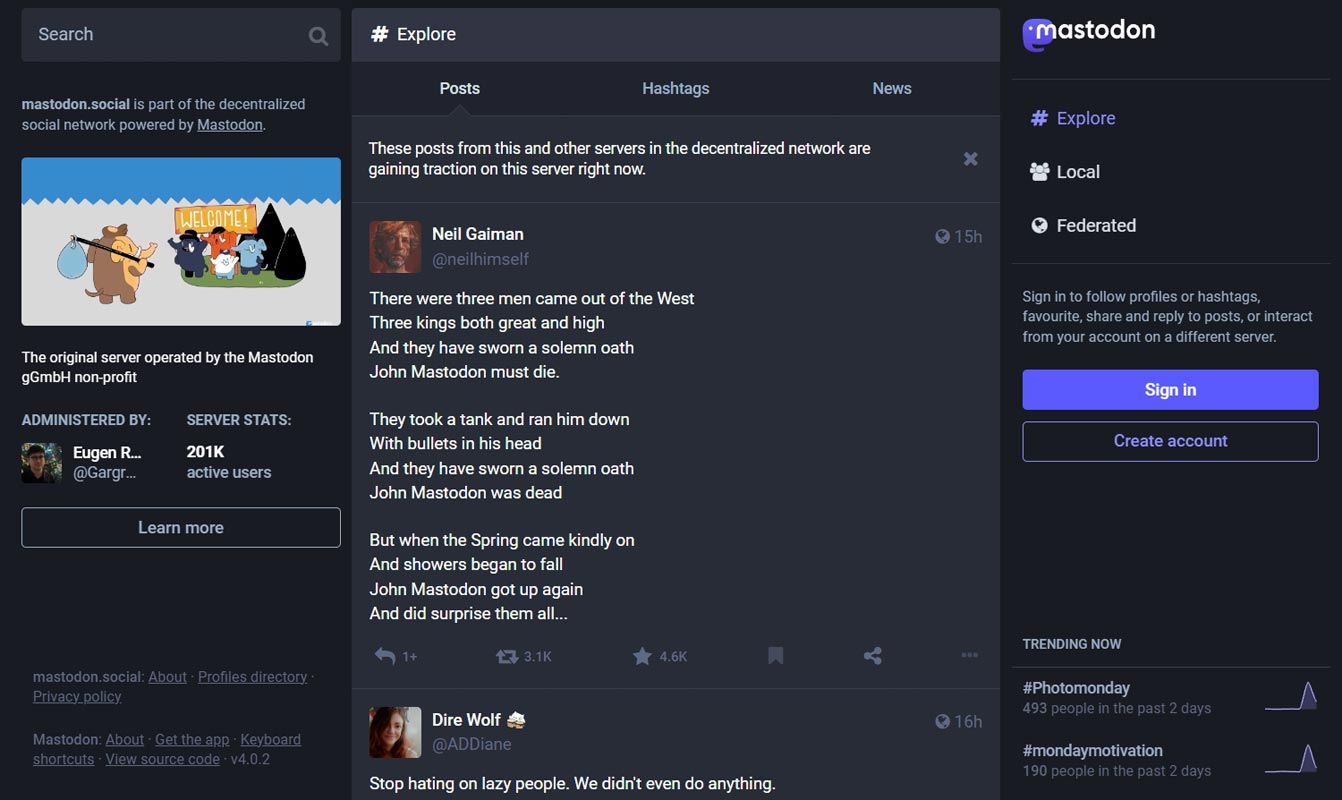Open the Dire Wolf display name
Viewport: 1342px width, 800px height.
[467, 719]
